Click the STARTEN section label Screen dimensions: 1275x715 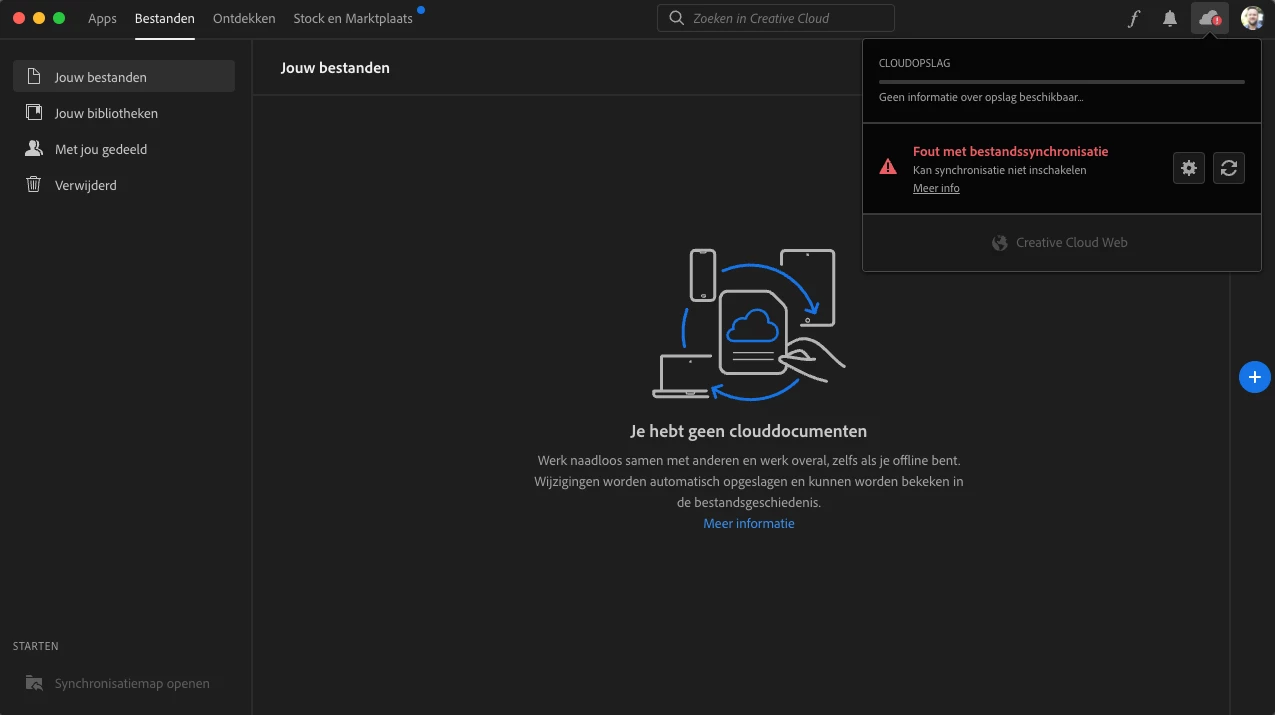pos(36,646)
